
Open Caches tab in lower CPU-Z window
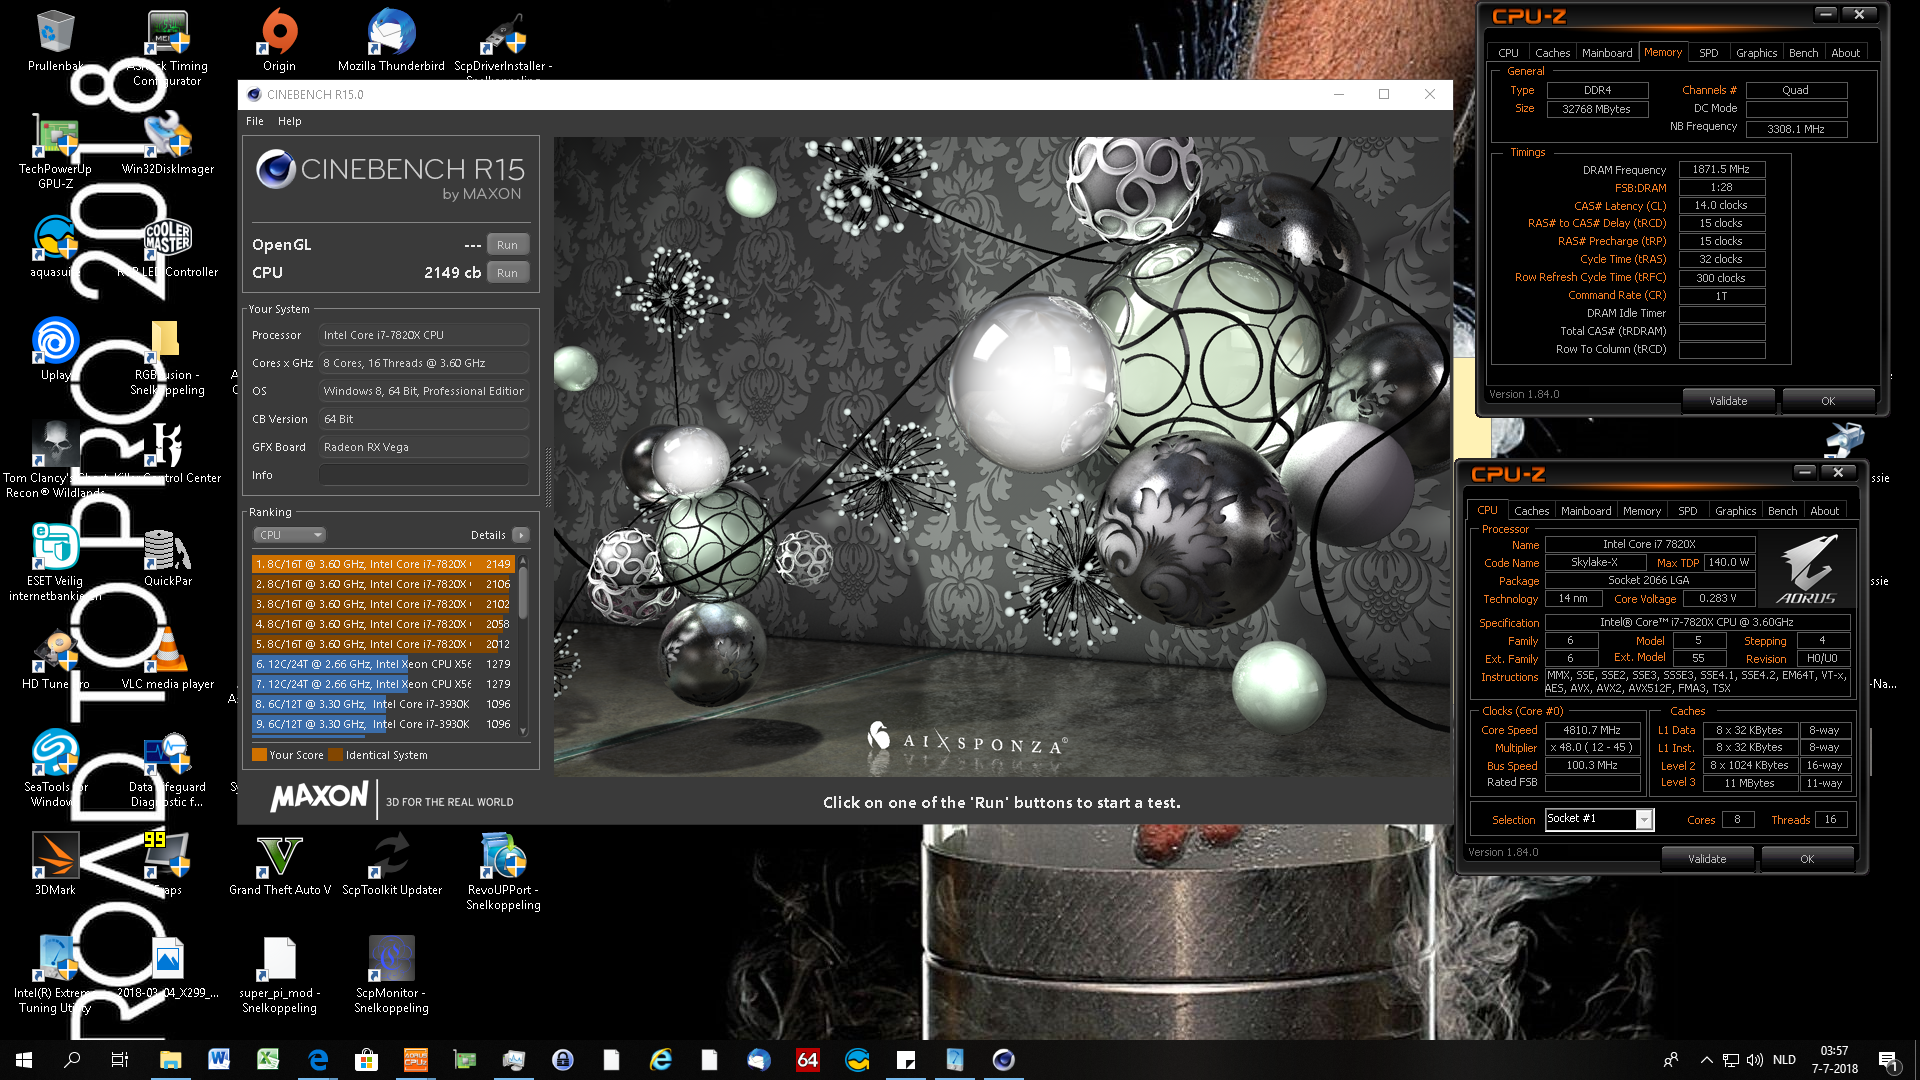[x=1531, y=511]
